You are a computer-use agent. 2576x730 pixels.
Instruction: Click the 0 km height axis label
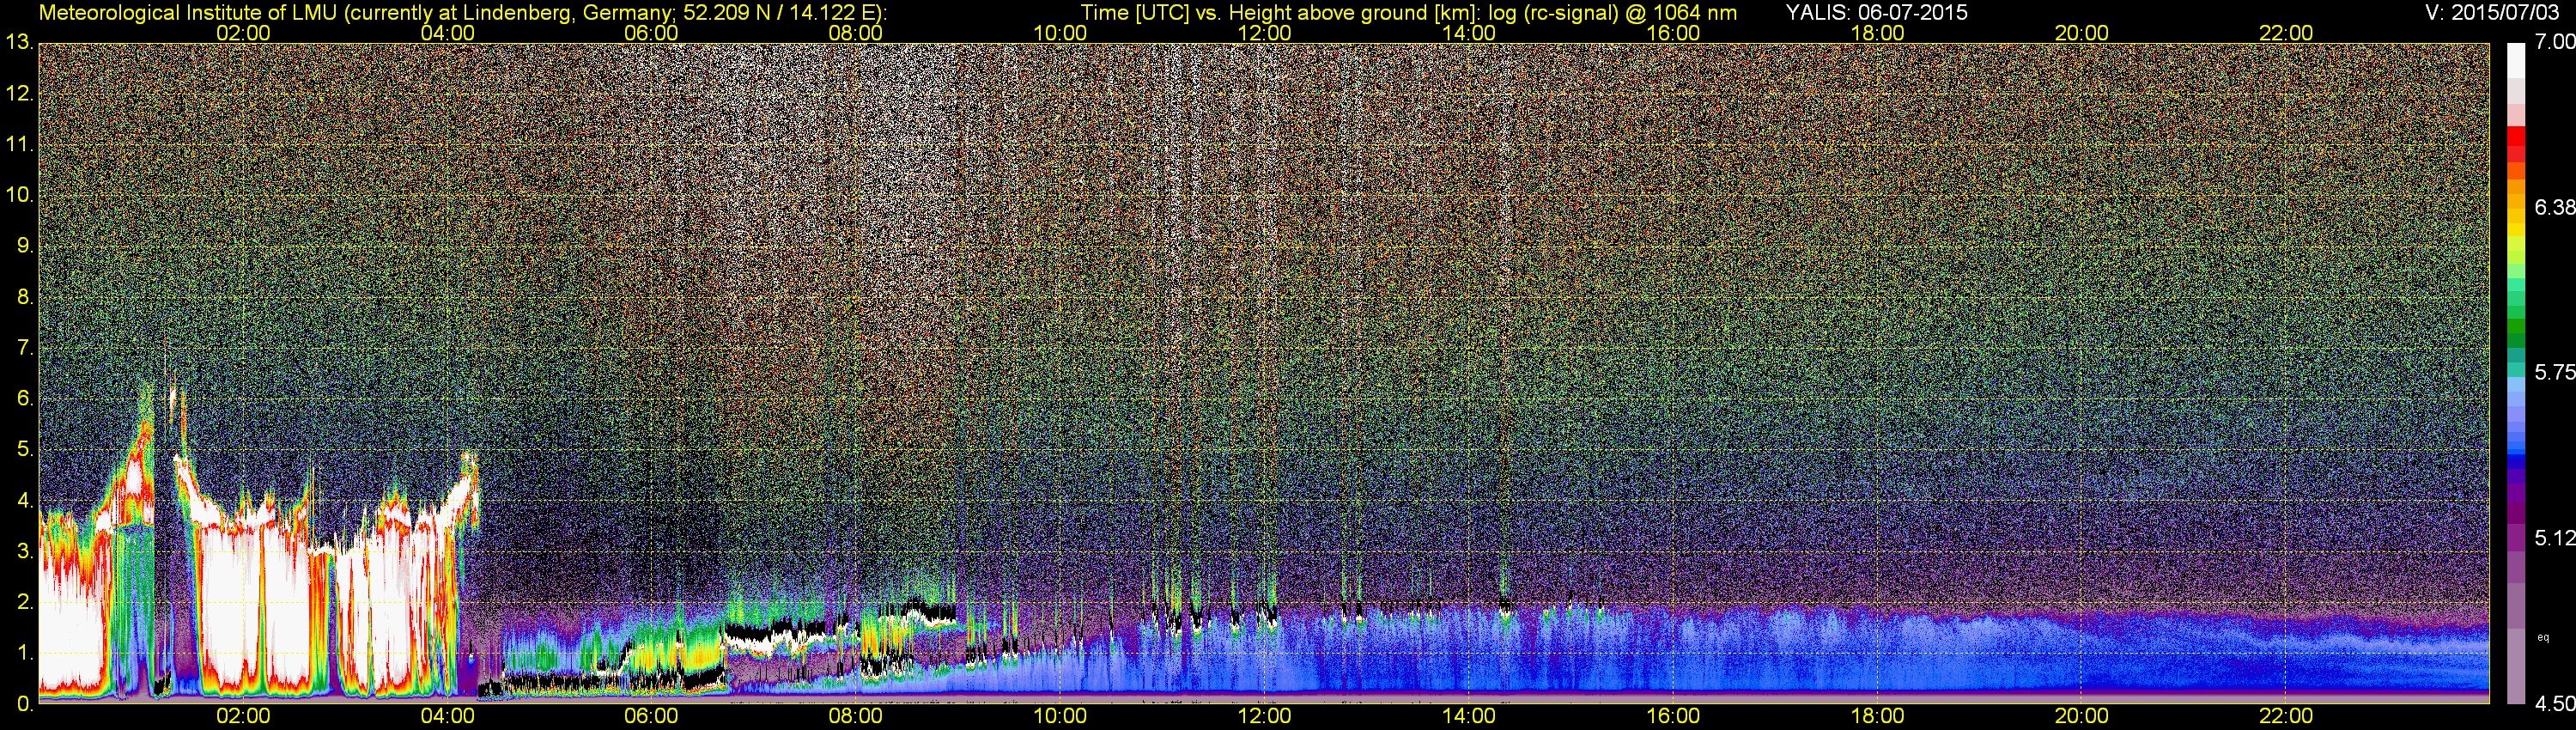24,704
